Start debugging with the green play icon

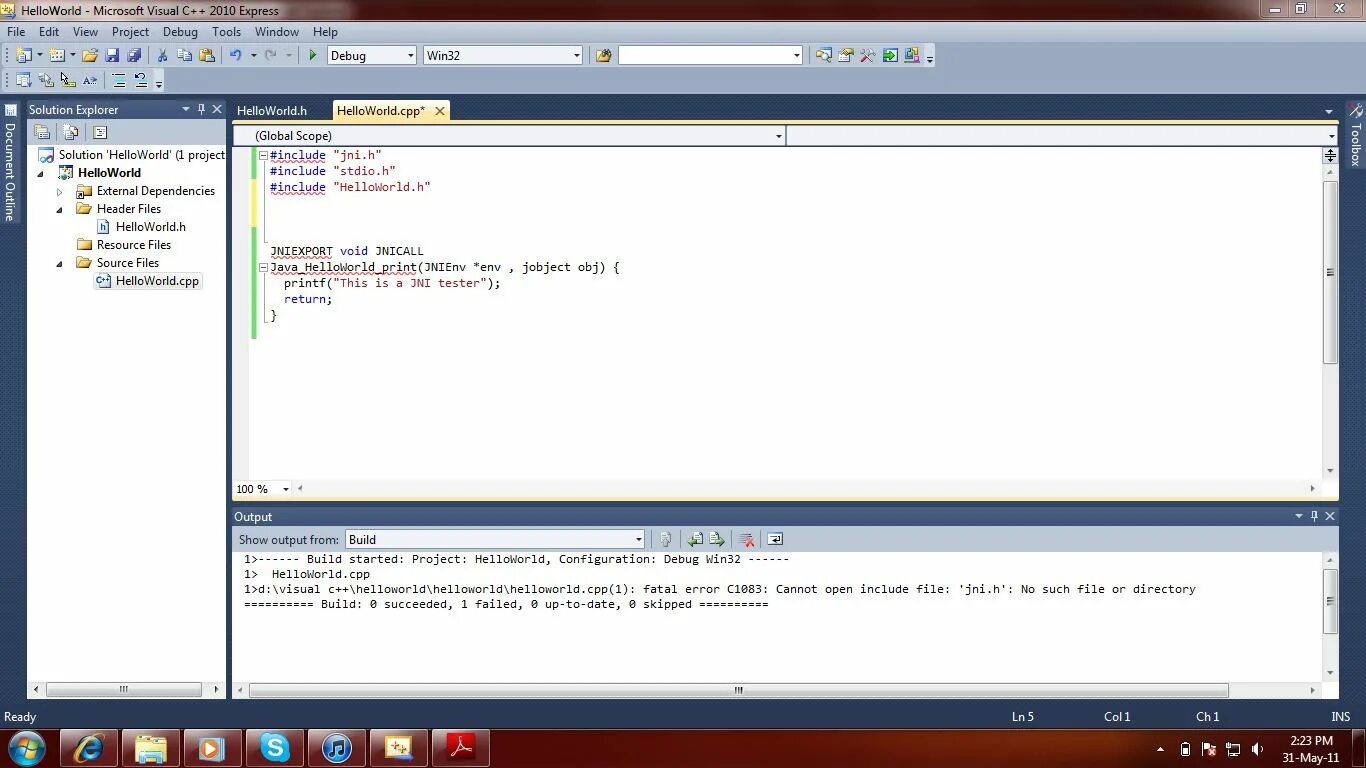[x=312, y=56]
